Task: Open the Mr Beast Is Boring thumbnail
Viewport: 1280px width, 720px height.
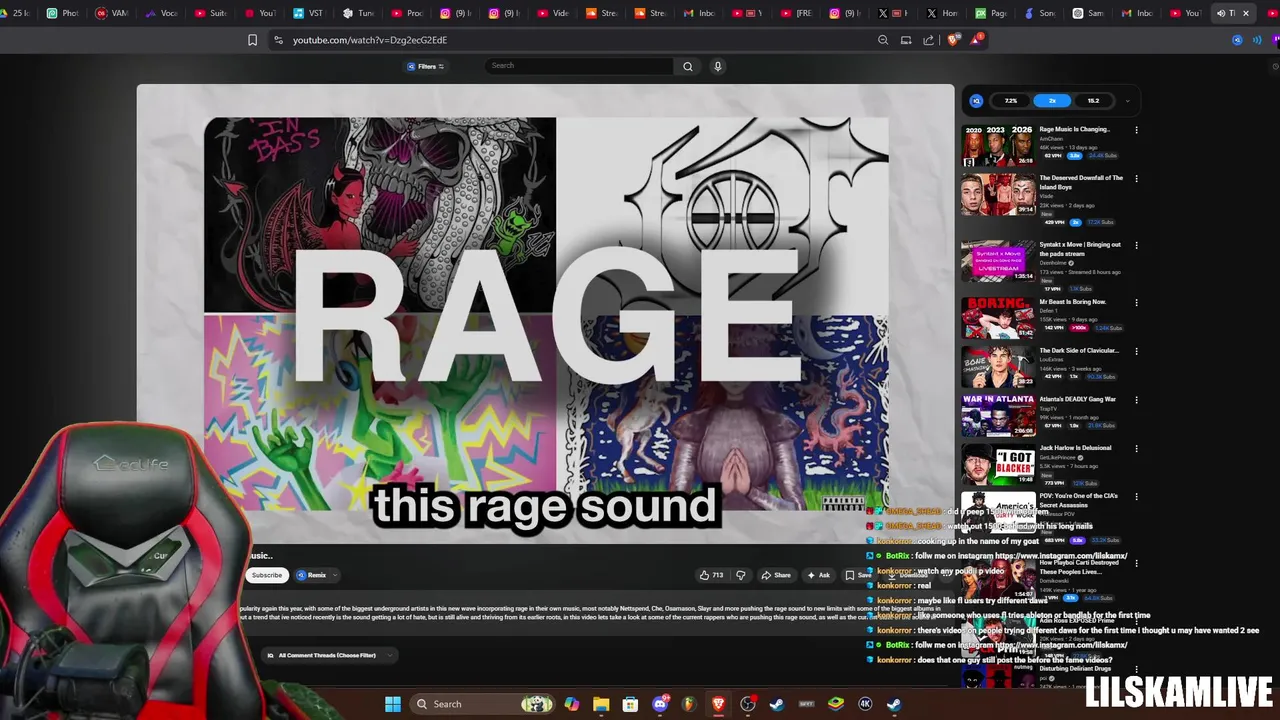Action: [x=998, y=318]
